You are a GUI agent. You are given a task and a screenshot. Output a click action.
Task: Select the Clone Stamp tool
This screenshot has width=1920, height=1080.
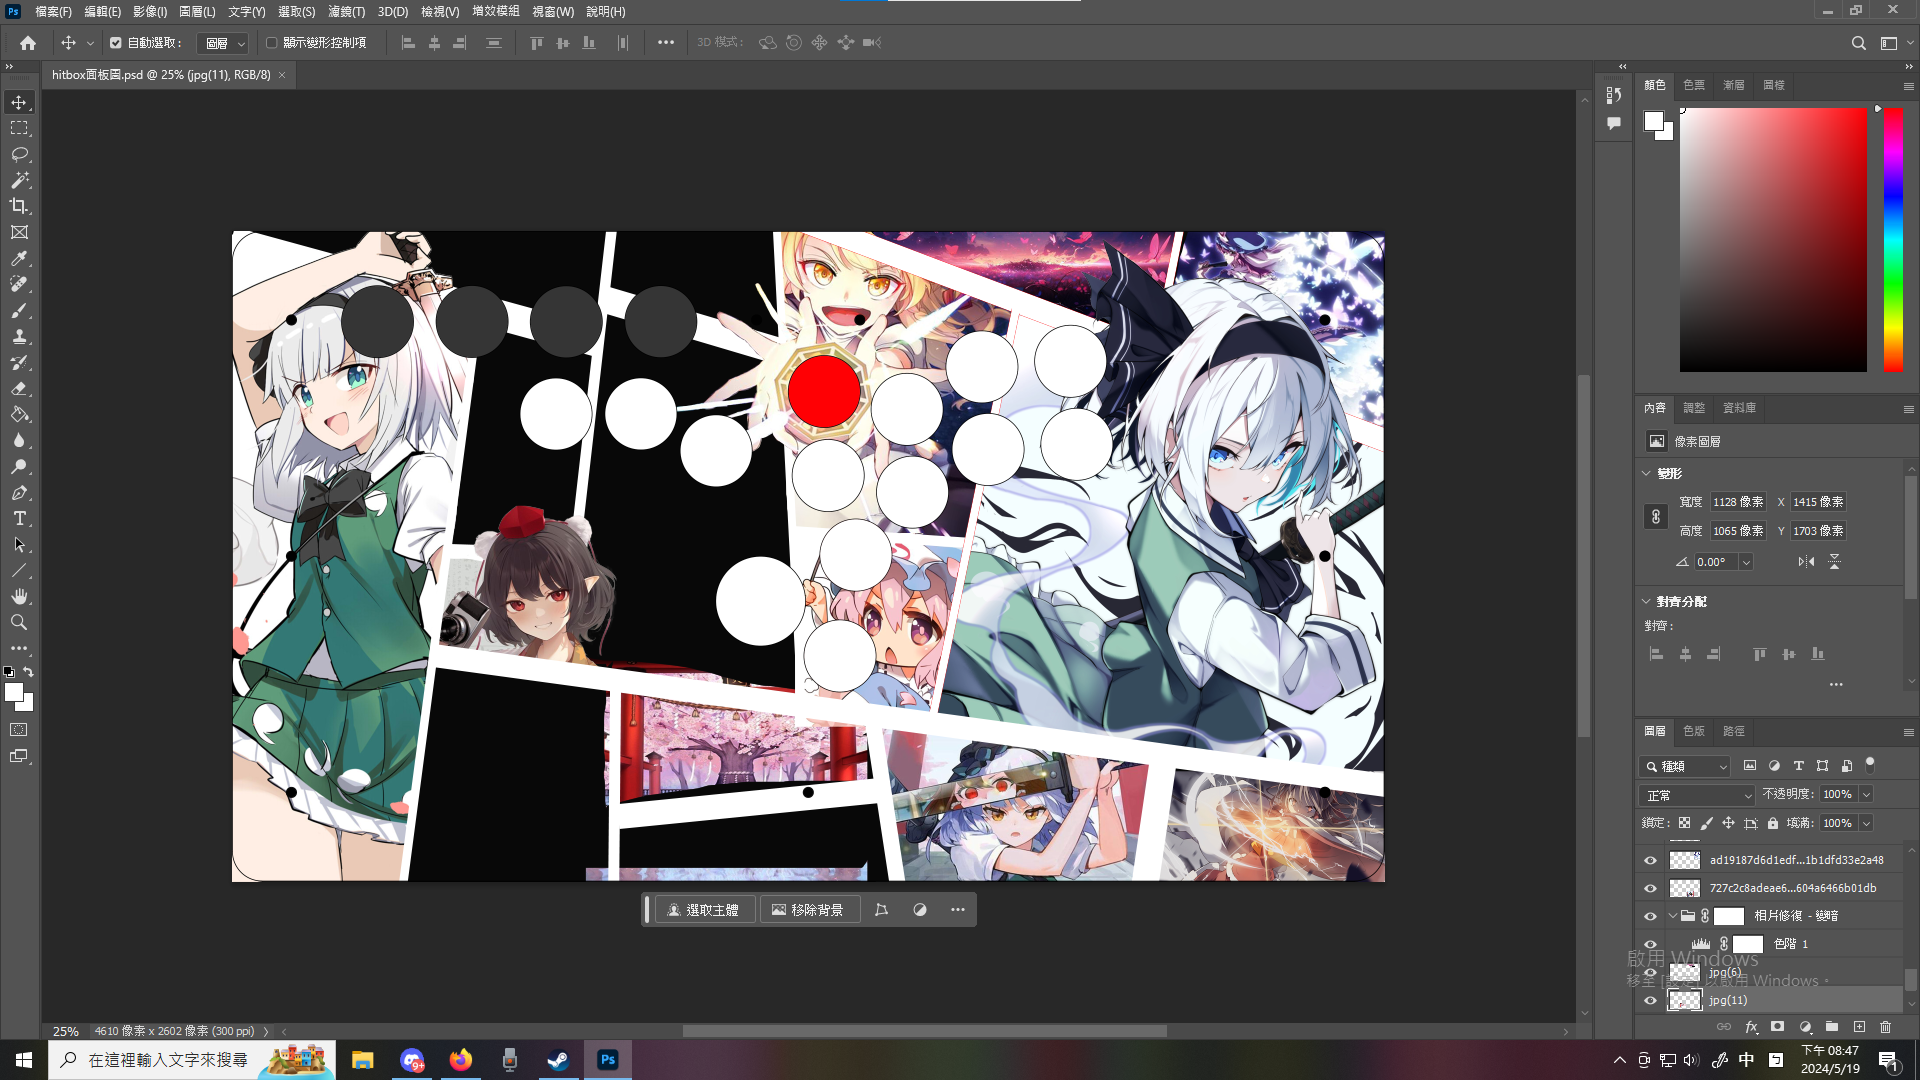[19, 336]
